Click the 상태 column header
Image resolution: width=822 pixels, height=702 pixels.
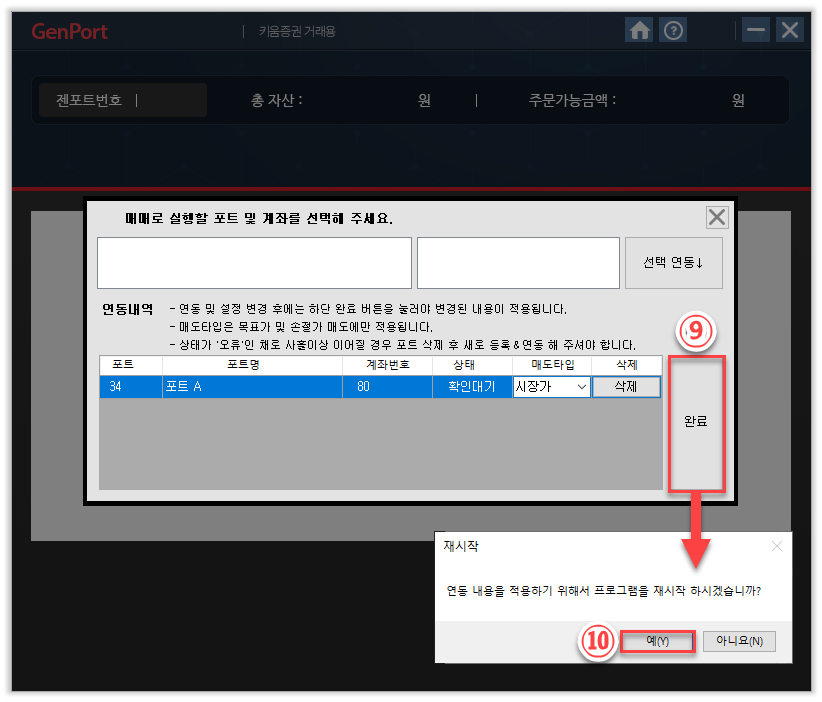[472, 365]
